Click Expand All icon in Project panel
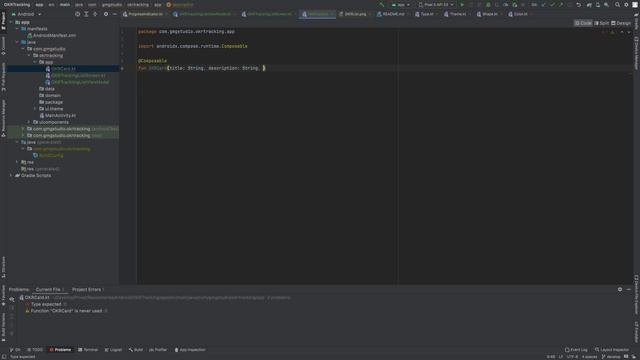This screenshot has width=640, height=360. (86, 14)
